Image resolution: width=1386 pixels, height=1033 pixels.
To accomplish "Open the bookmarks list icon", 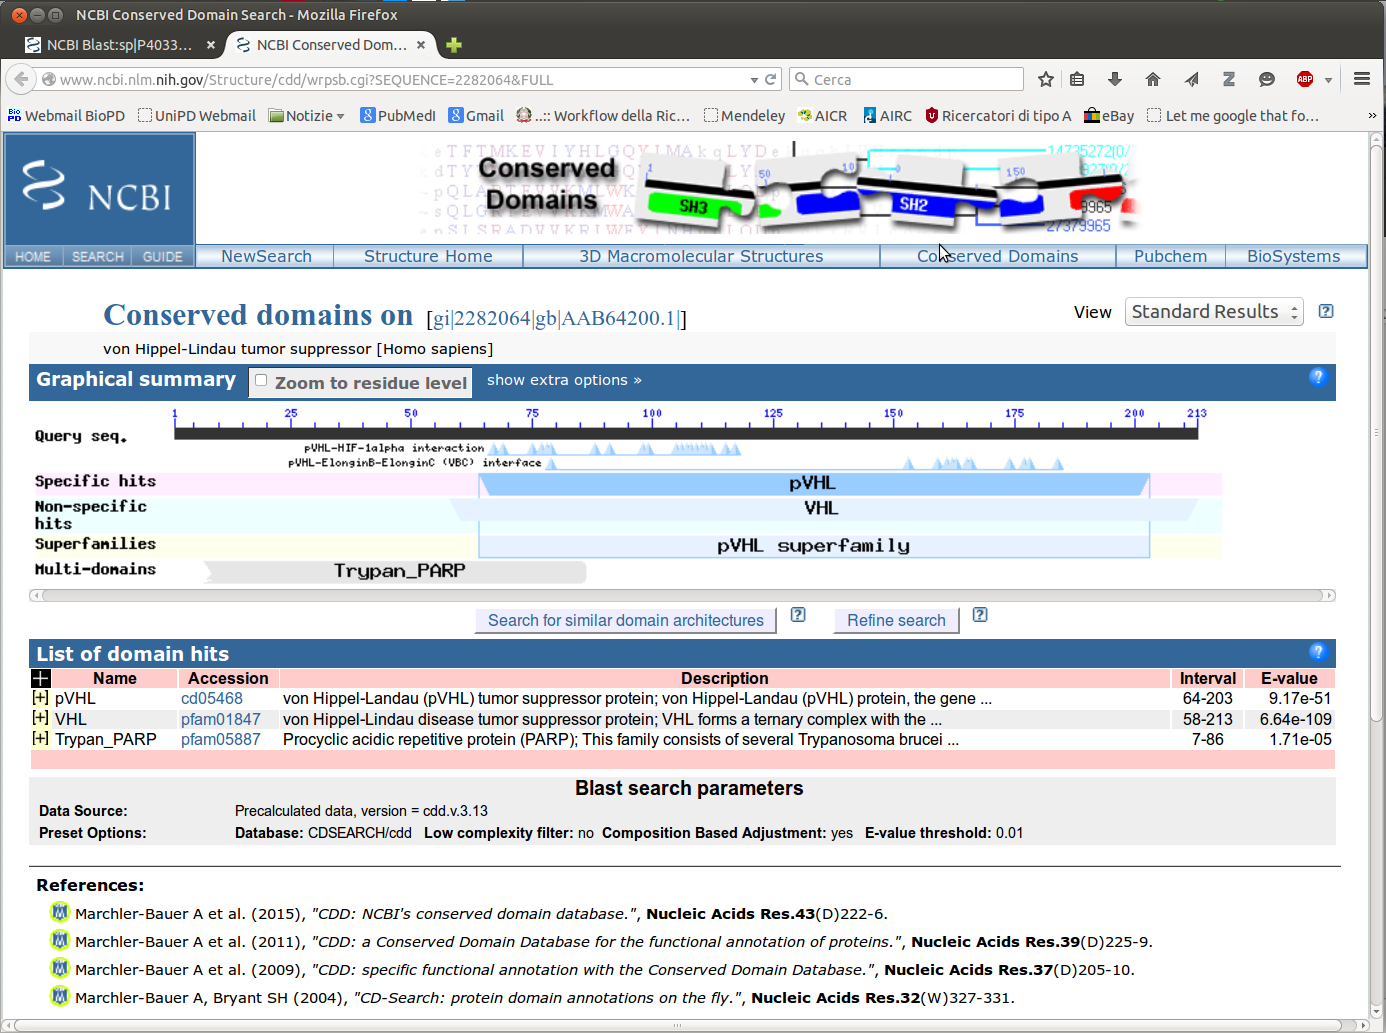I will click(1077, 79).
